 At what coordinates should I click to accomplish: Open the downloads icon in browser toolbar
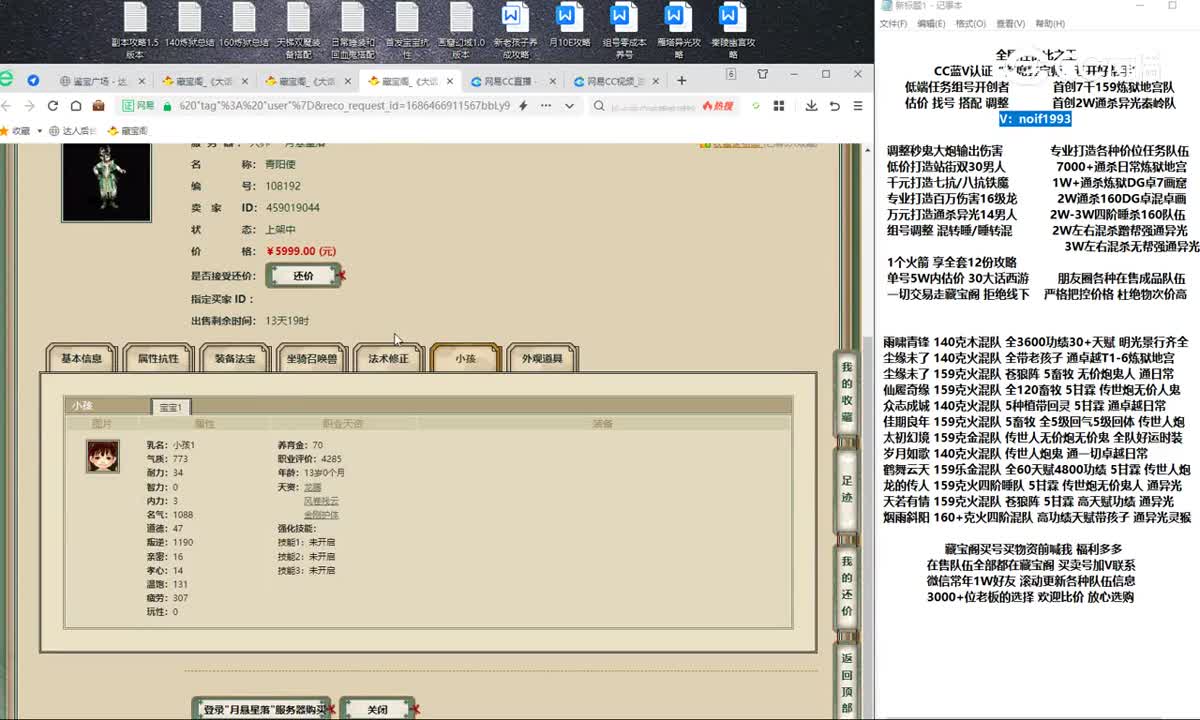[811, 106]
